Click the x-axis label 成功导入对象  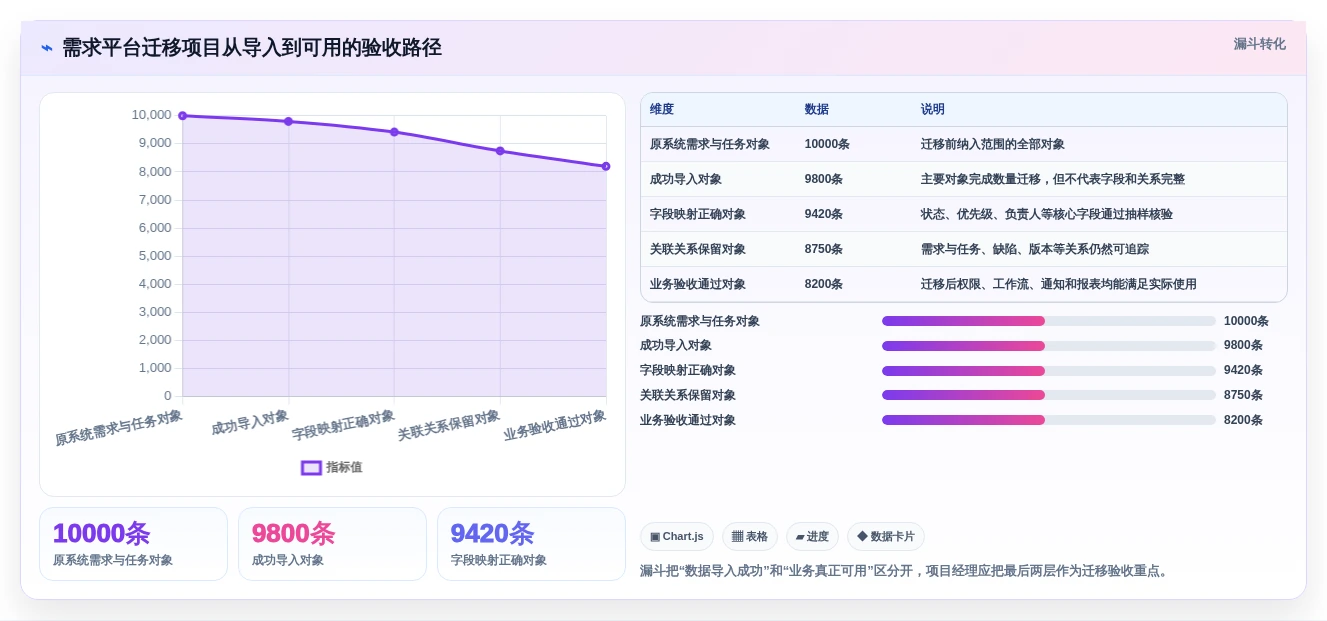click(x=250, y=422)
